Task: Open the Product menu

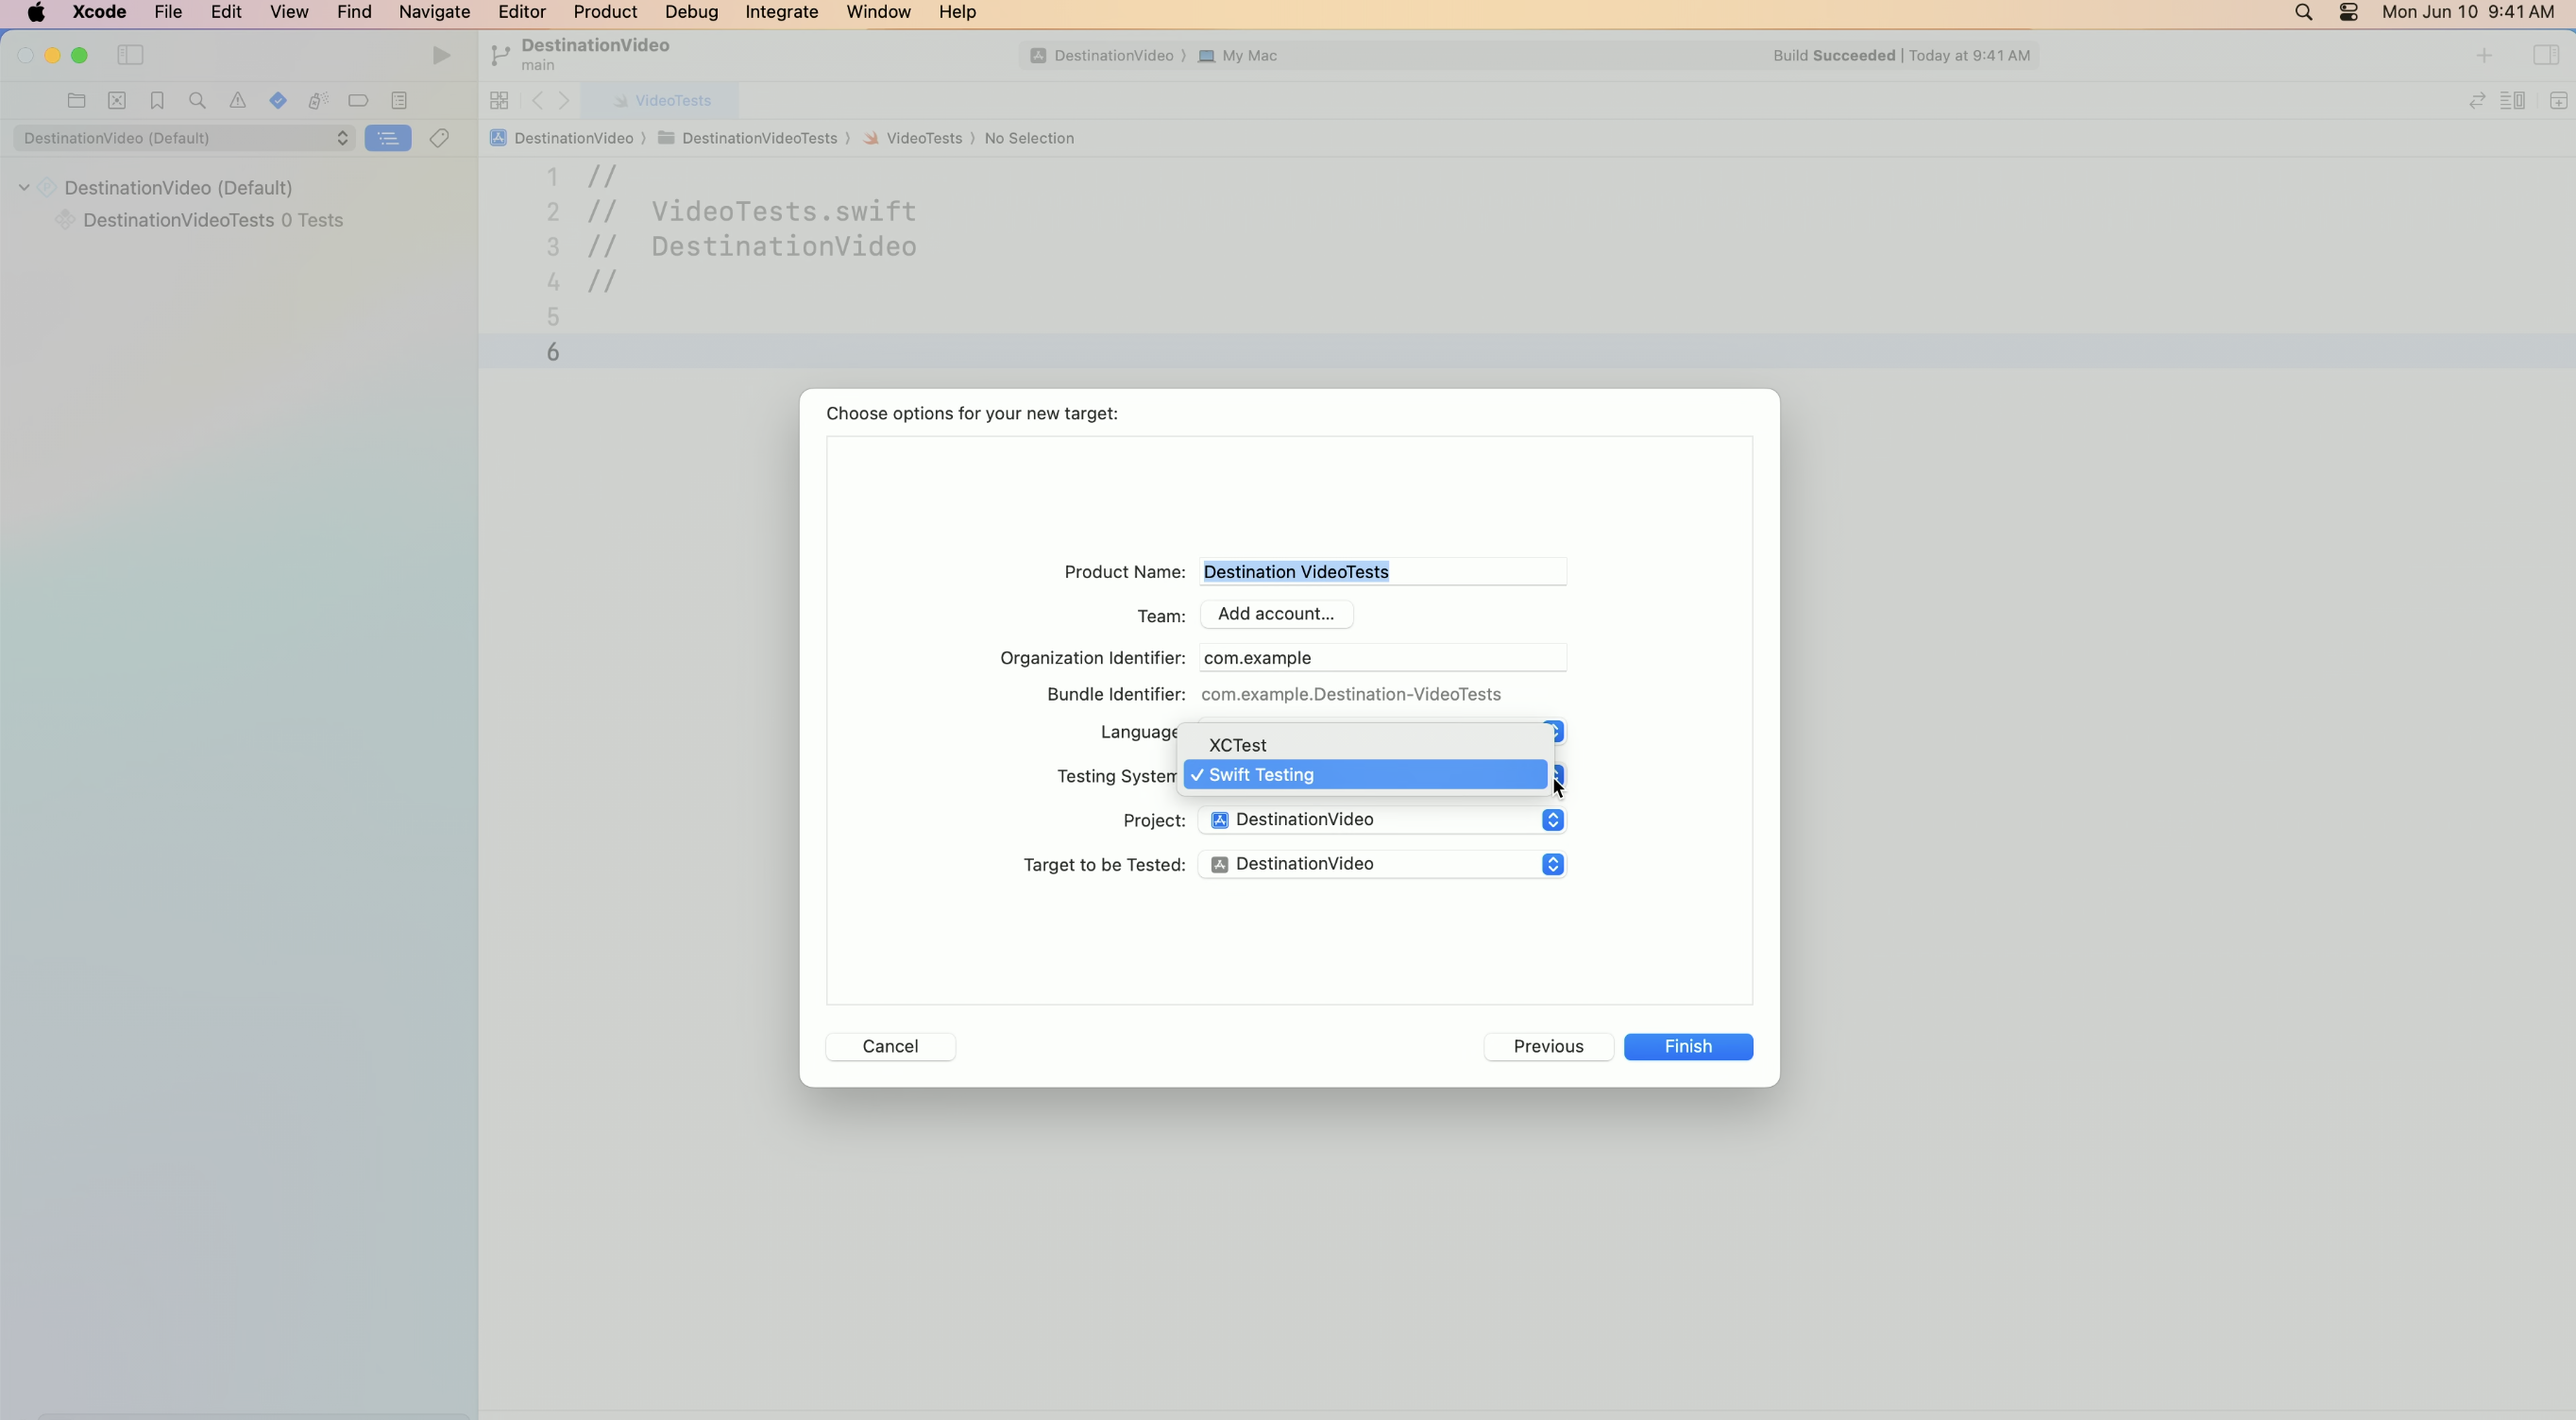Action: click(604, 12)
